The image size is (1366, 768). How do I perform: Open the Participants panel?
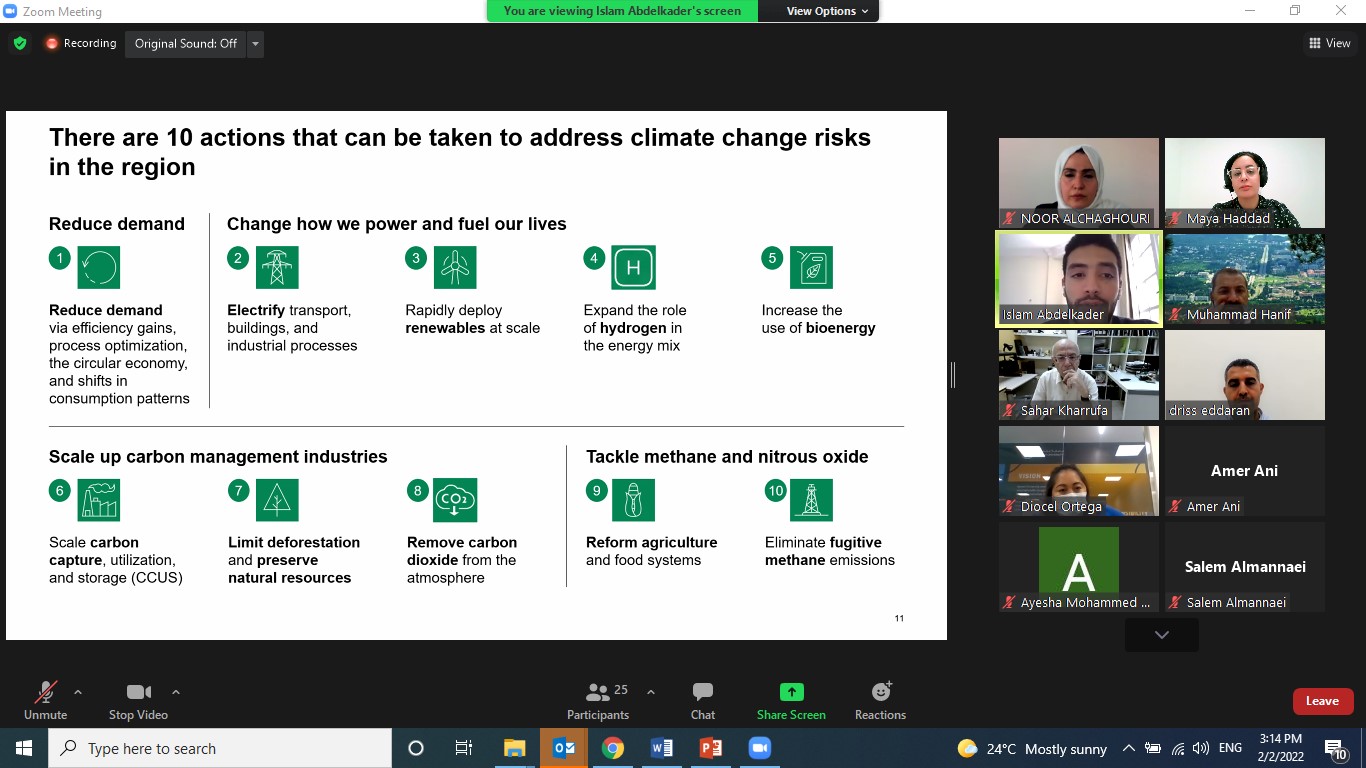pyautogui.click(x=598, y=700)
